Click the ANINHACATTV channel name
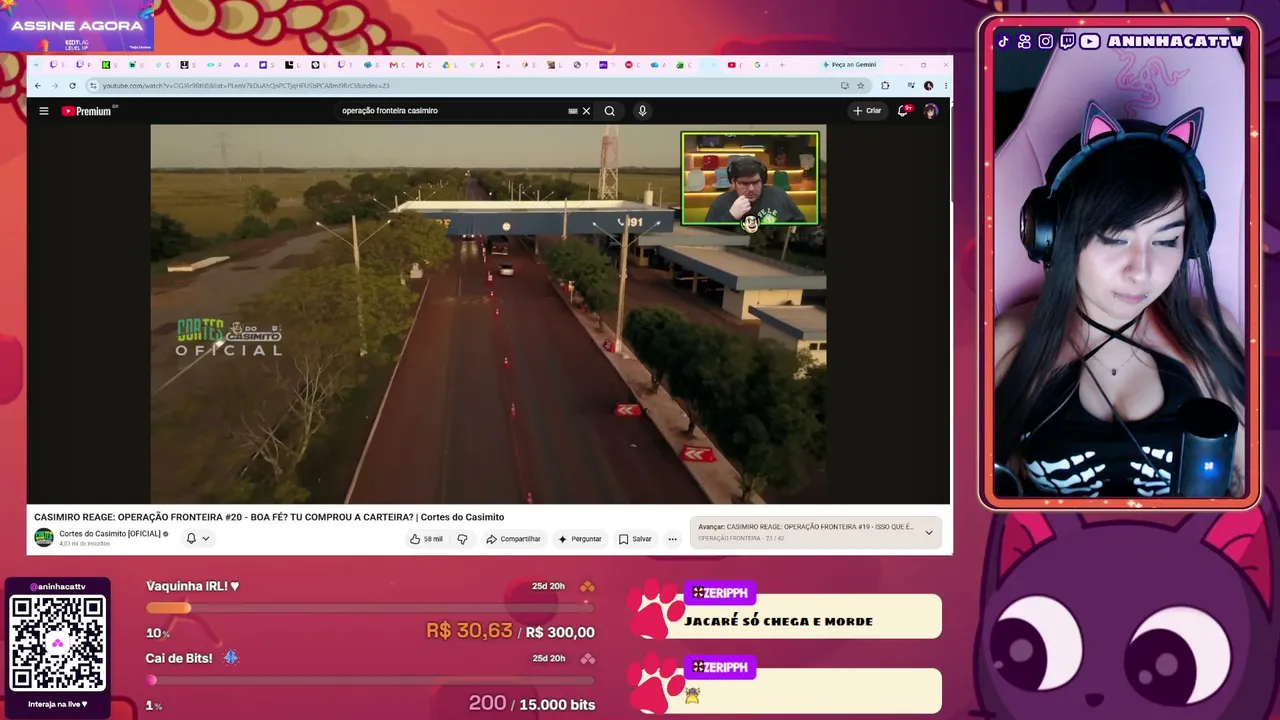 pyautogui.click(x=1173, y=41)
